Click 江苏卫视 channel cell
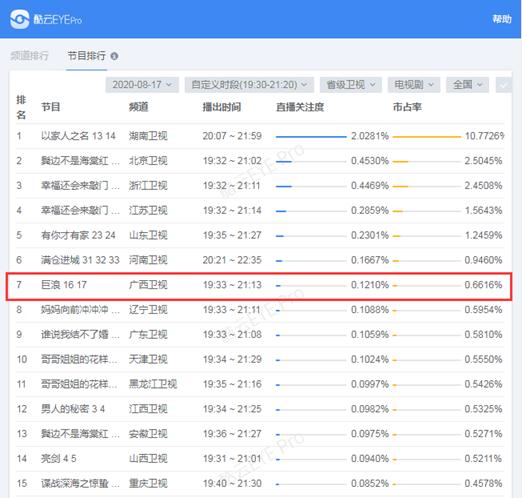522x498 pixels. 148,210
